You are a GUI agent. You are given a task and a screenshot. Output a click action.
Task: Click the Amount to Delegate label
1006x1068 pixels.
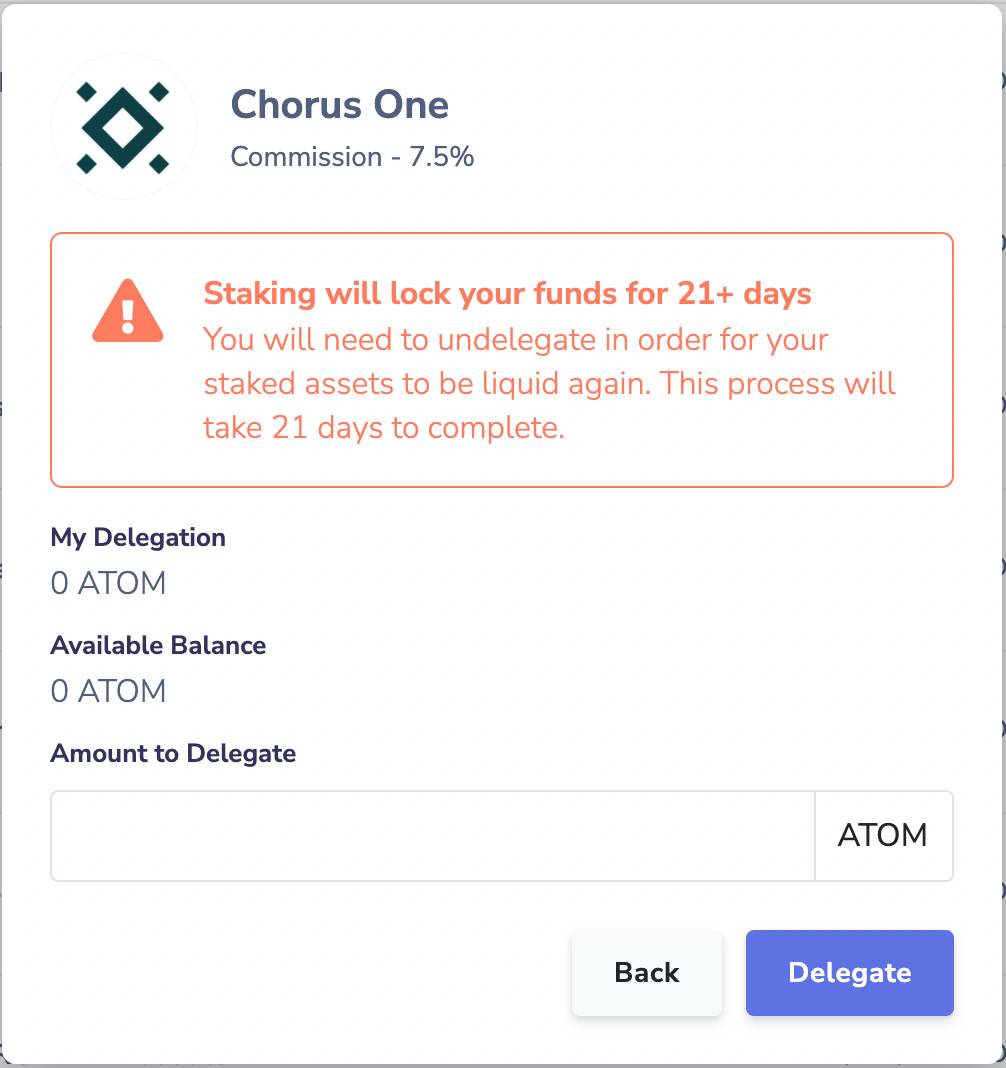click(x=172, y=753)
